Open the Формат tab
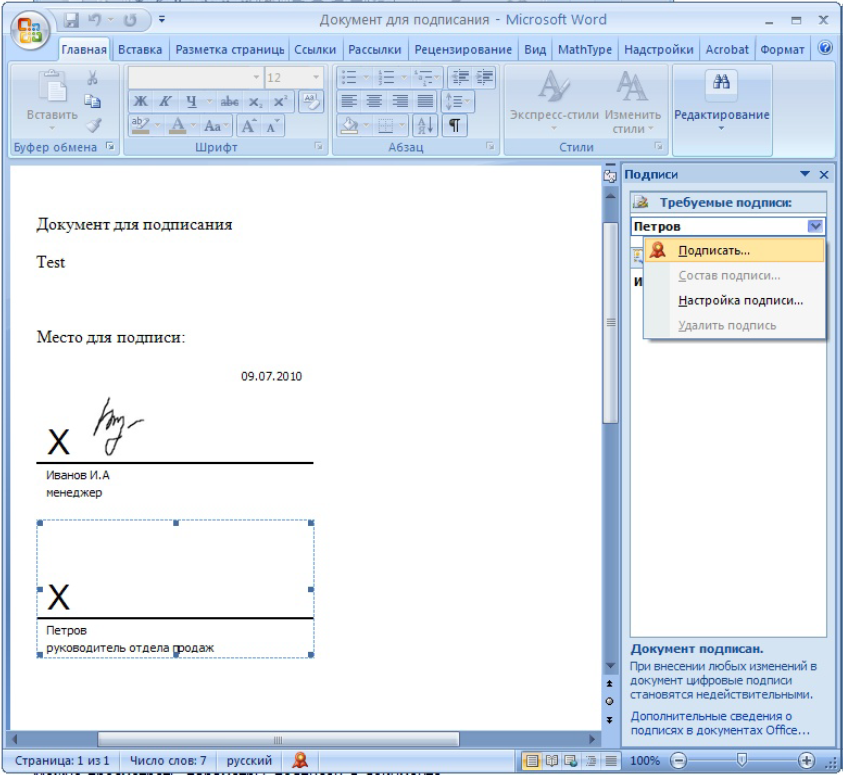This screenshot has width=843, height=775. pyautogui.click(x=782, y=49)
